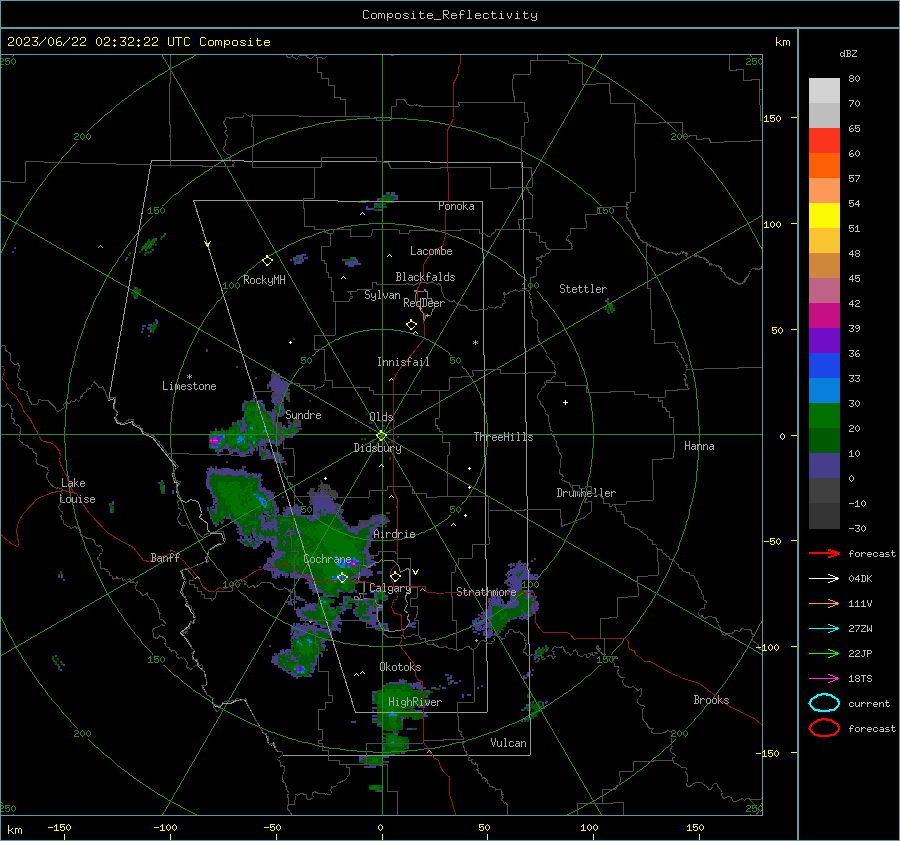Viewport: 900px width, 841px height.
Task: Click the Airdrie city label
Action: coord(394,534)
